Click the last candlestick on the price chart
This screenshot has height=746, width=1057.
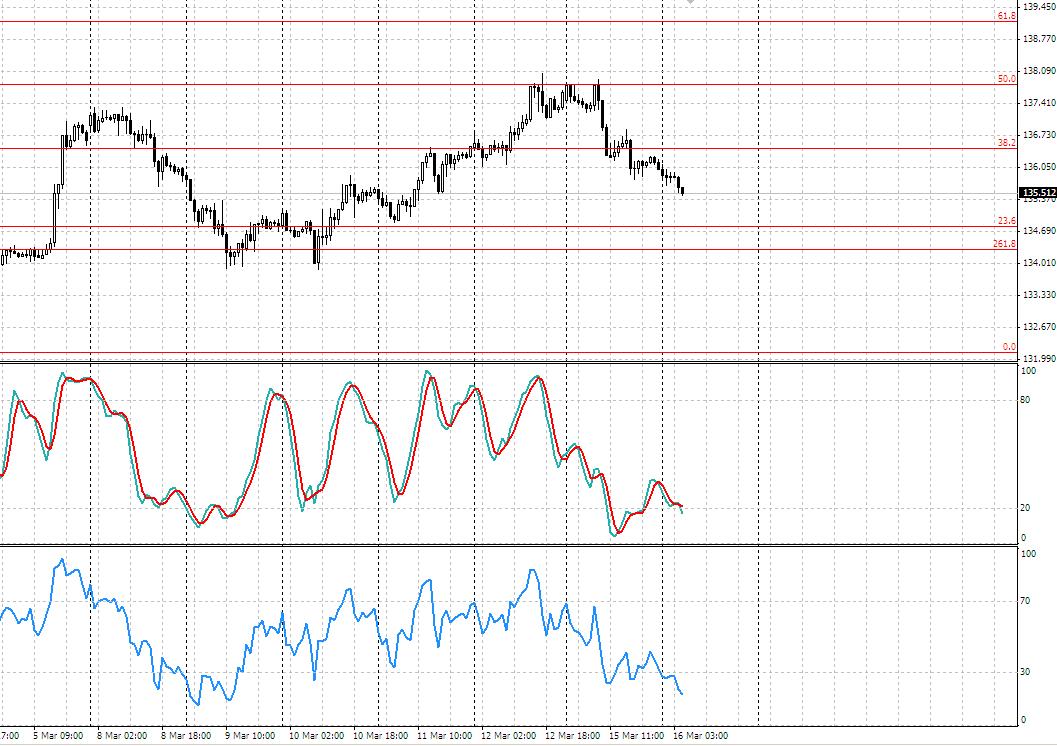pos(682,190)
